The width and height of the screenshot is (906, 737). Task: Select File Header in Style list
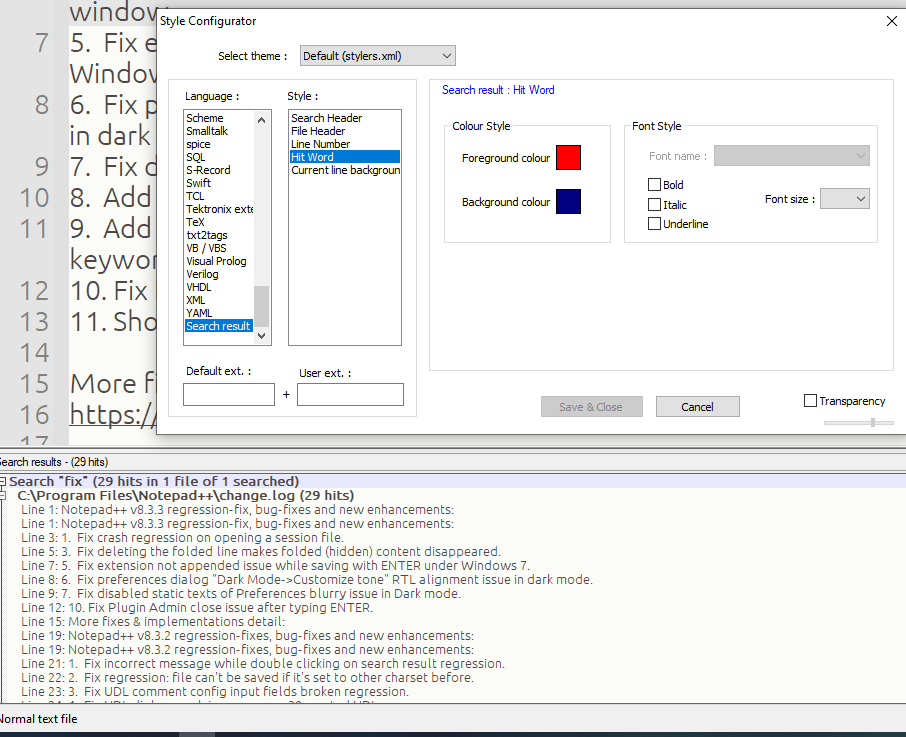(x=344, y=131)
